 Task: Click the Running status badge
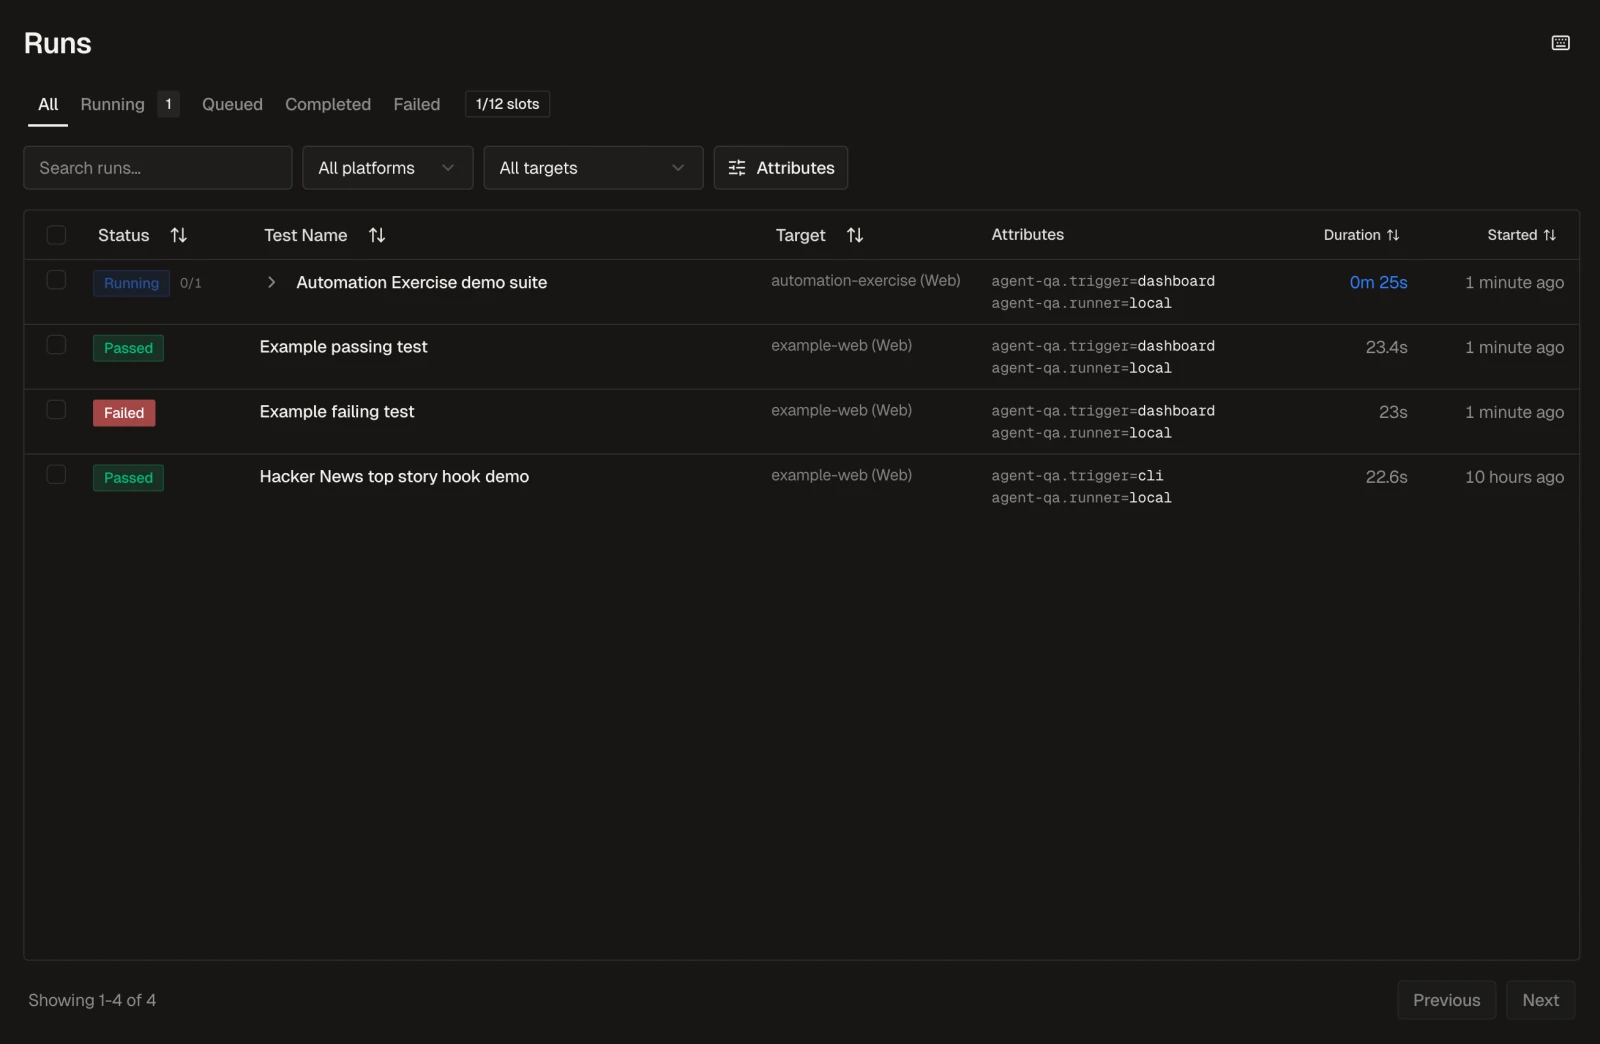131,283
